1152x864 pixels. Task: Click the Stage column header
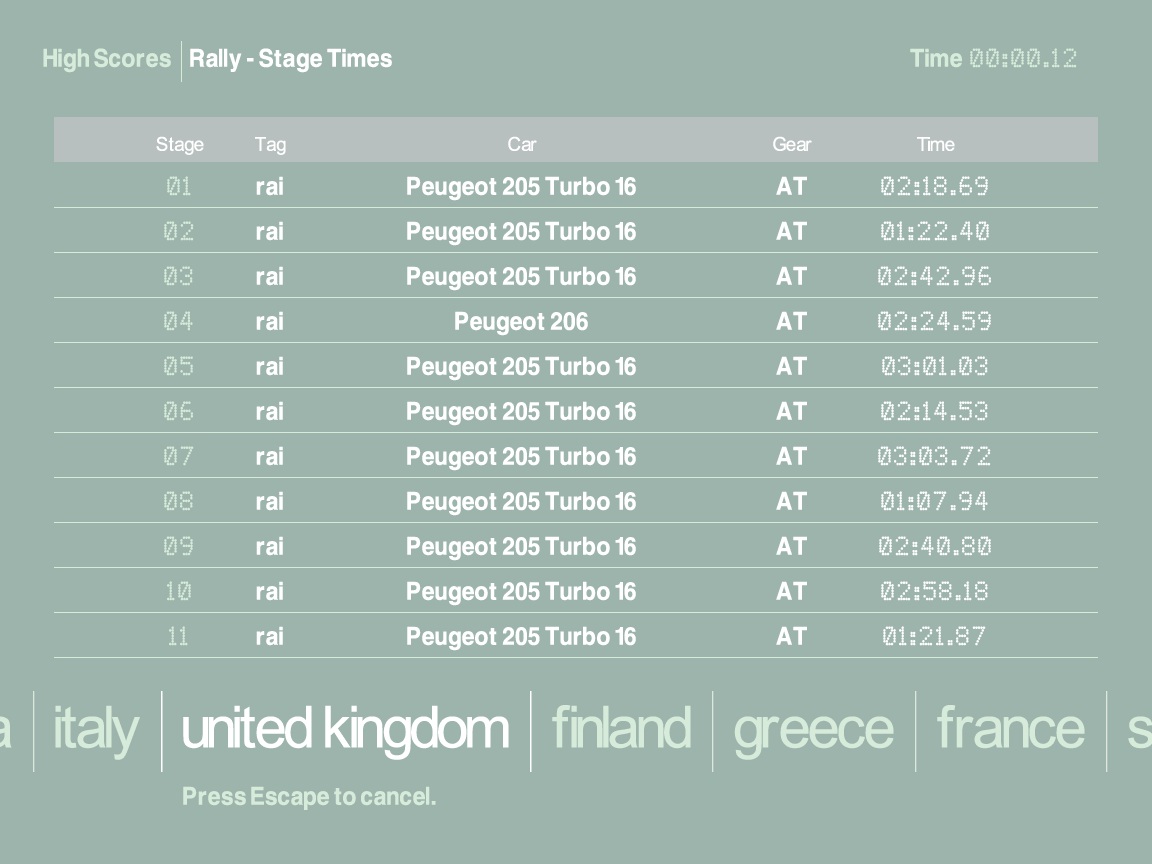pyautogui.click(x=180, y=144)
